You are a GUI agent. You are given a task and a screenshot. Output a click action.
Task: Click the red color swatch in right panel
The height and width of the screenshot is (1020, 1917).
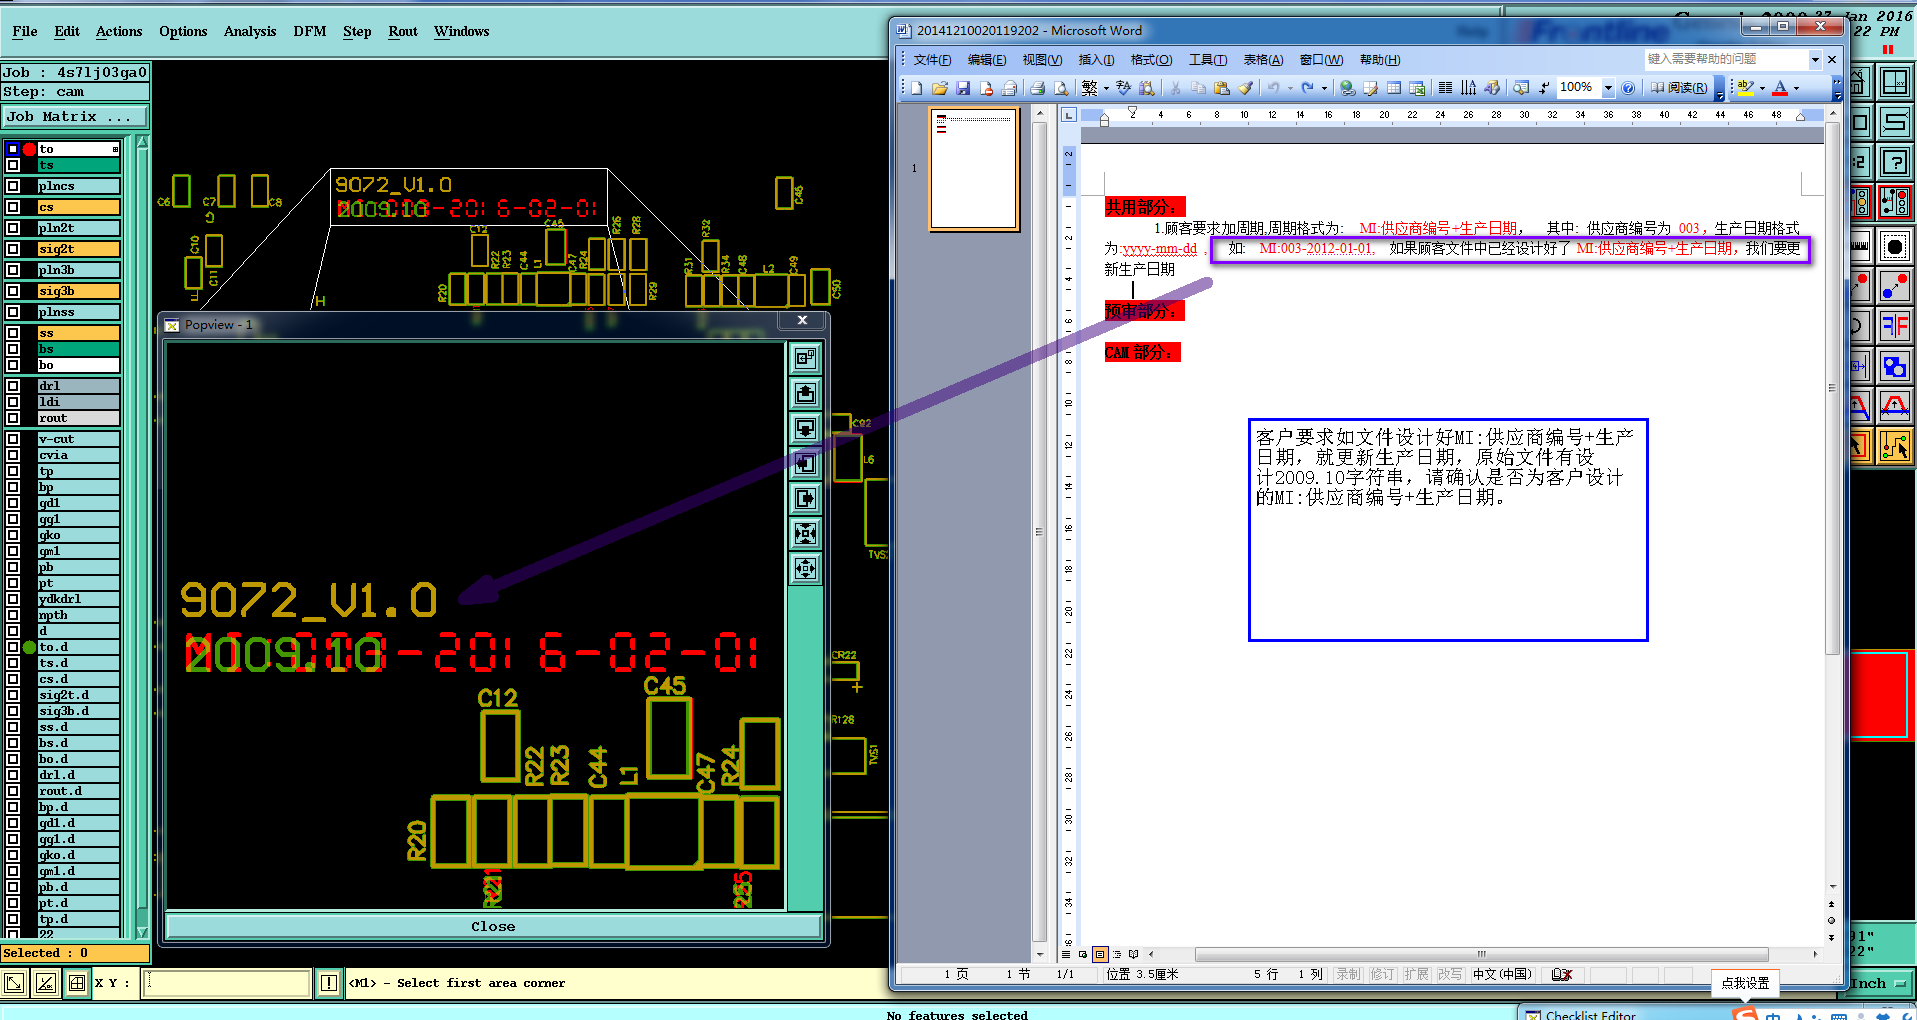pyautogui.click(x=1880, y=696)
